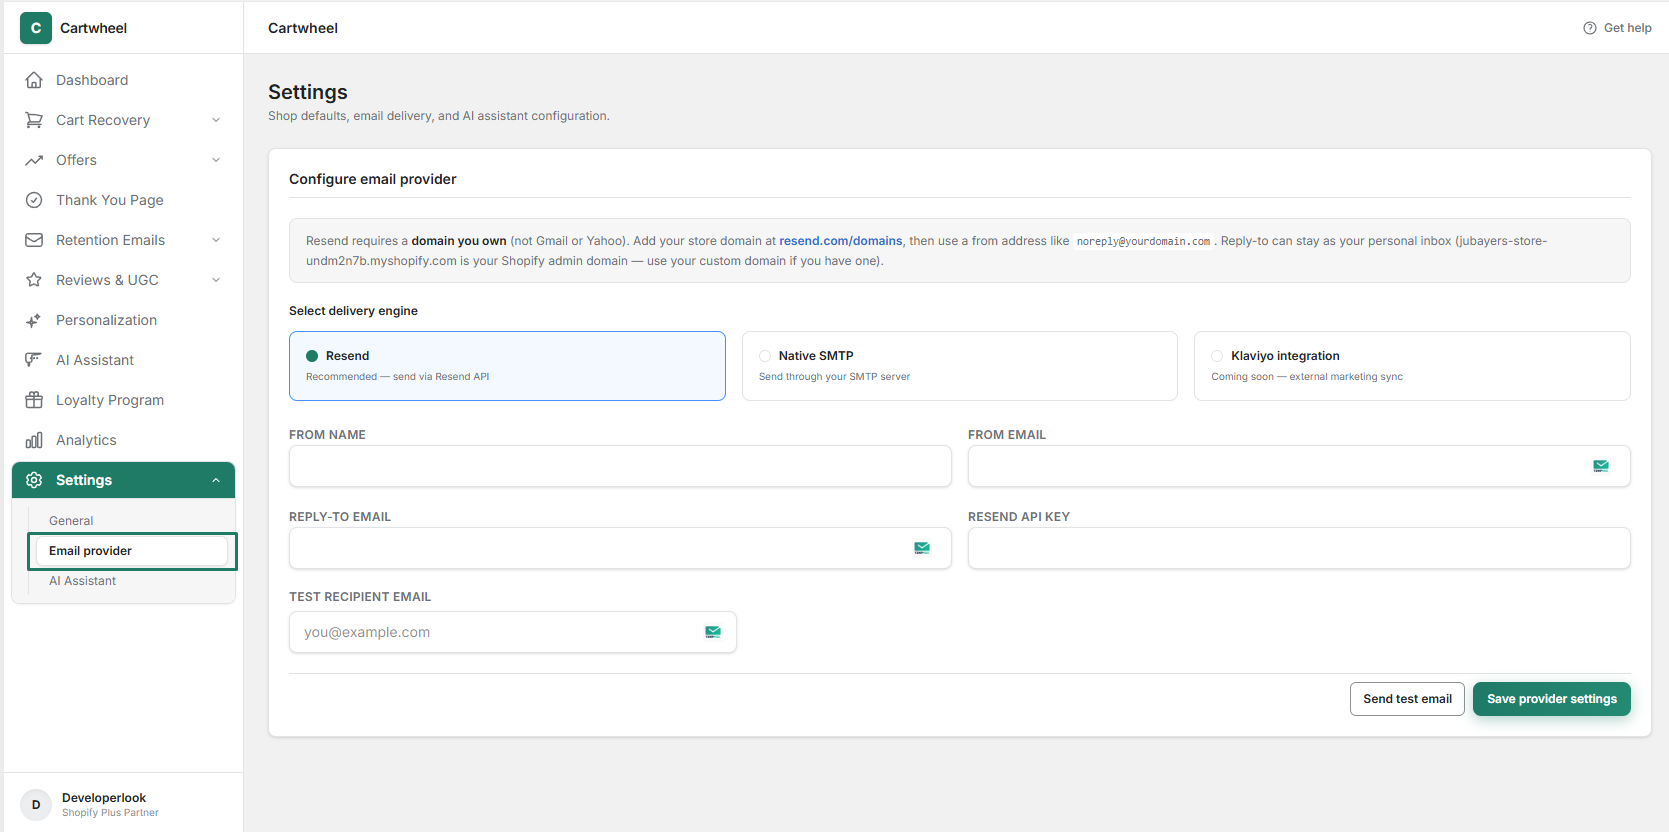This screenshot has width=1669, height=832.
Task: Click the Reviews & UGC star icon
Action: pyautogui.click(x=34, y=280)
